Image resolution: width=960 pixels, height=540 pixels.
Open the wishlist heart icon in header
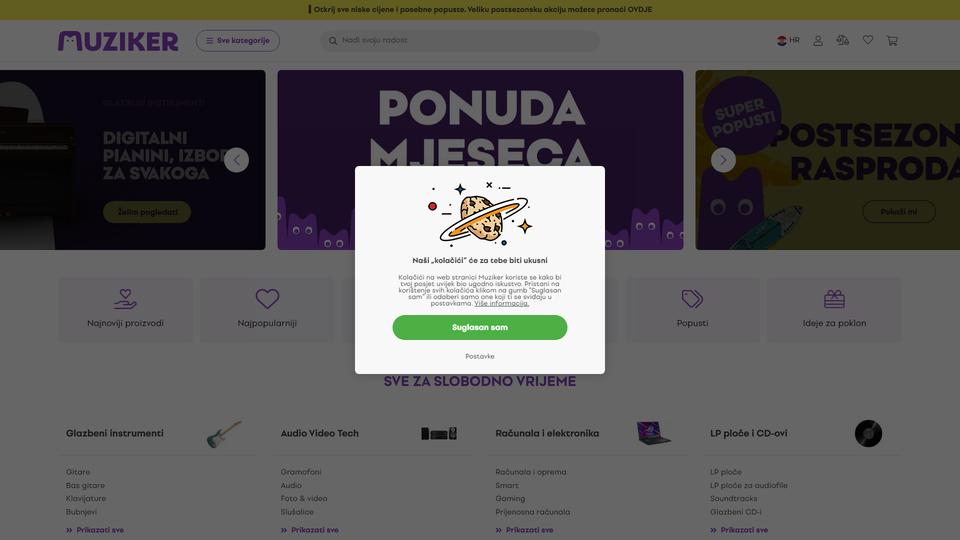[868, 40]
